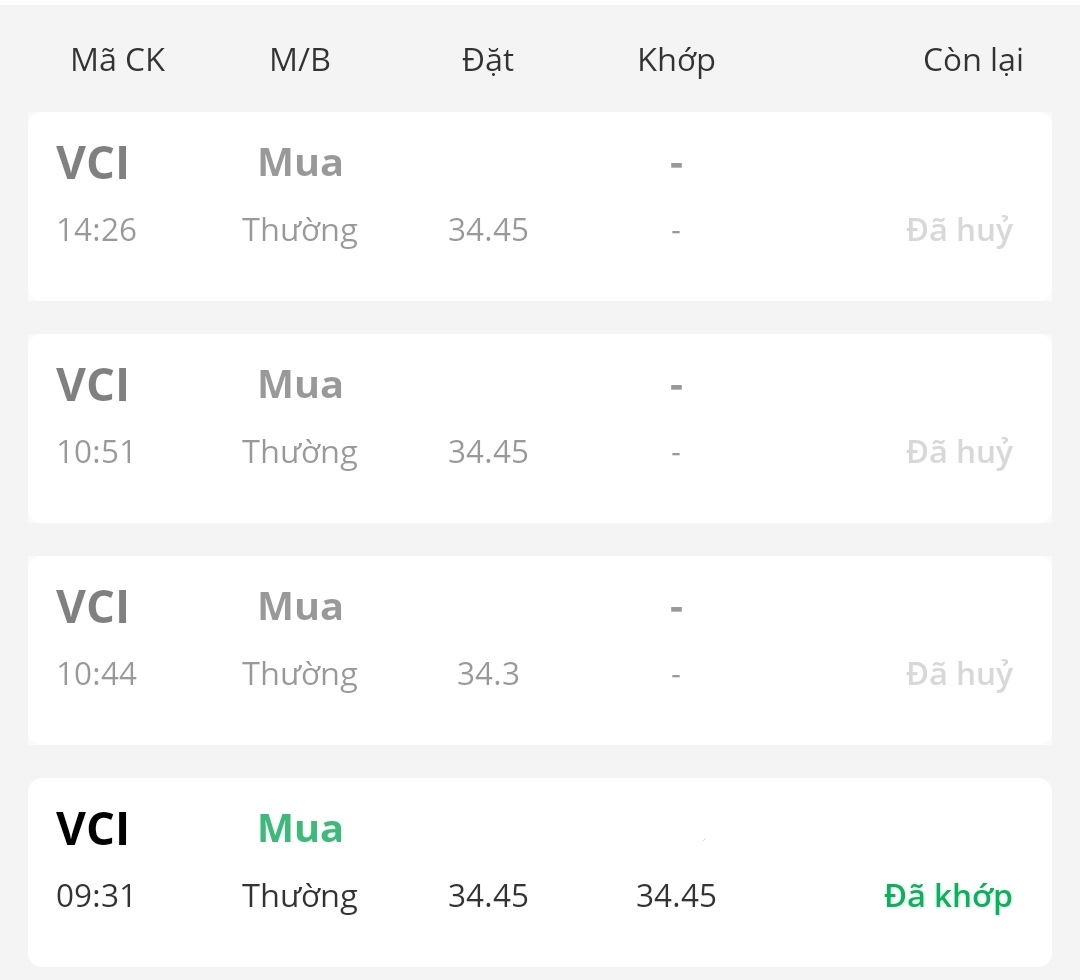Select the 10:51 order timestamp
Image resolution: width=1080 pixels, height=980 pixels.
coord(96,453)
